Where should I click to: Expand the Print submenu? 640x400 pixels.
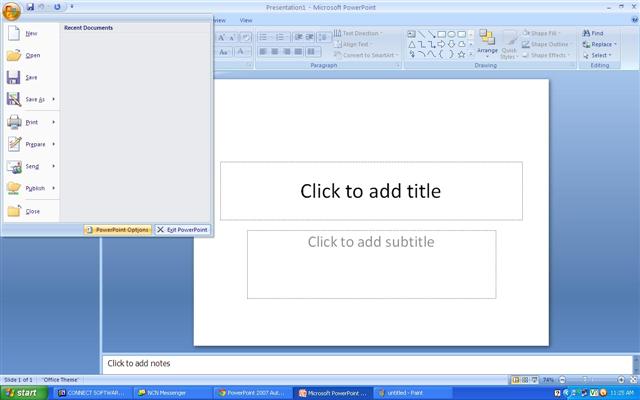tap(54, 122)
